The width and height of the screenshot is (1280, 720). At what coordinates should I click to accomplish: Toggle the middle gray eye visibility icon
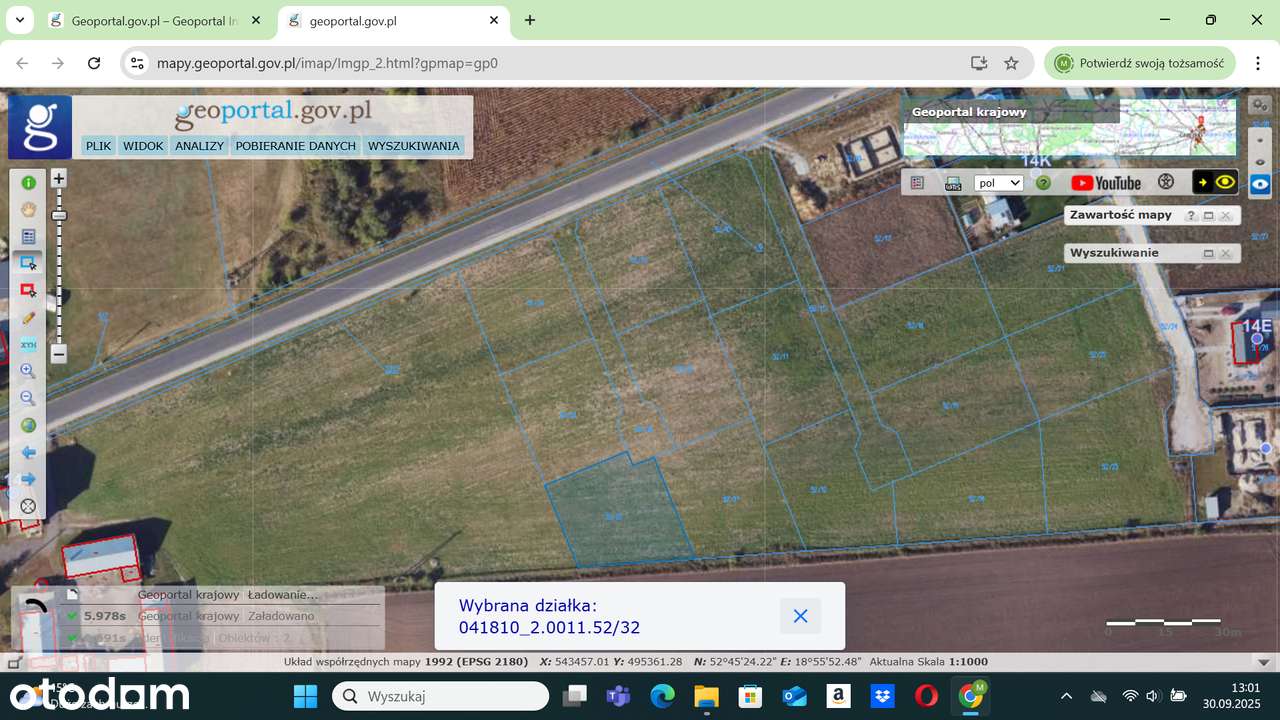[x=1260, y=161]
